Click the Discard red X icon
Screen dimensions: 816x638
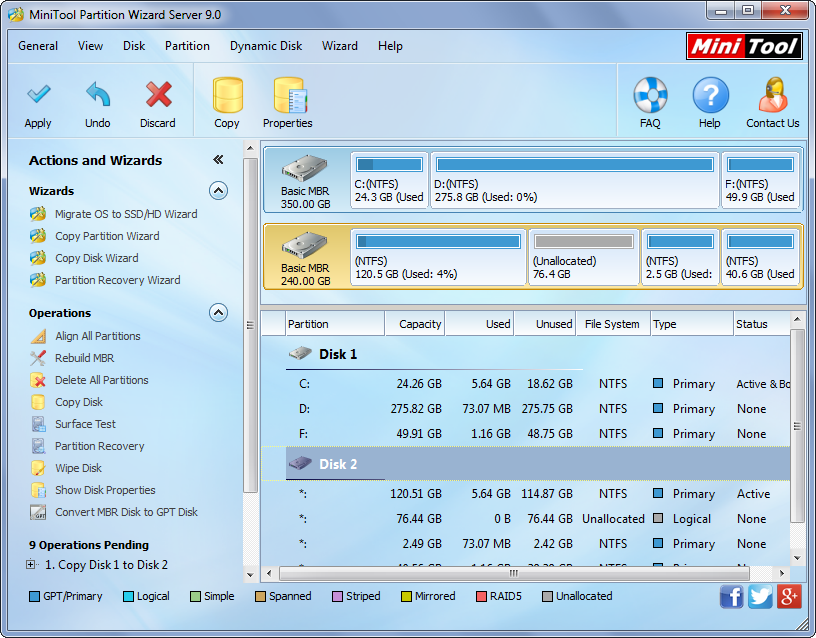tap(158, 94)
